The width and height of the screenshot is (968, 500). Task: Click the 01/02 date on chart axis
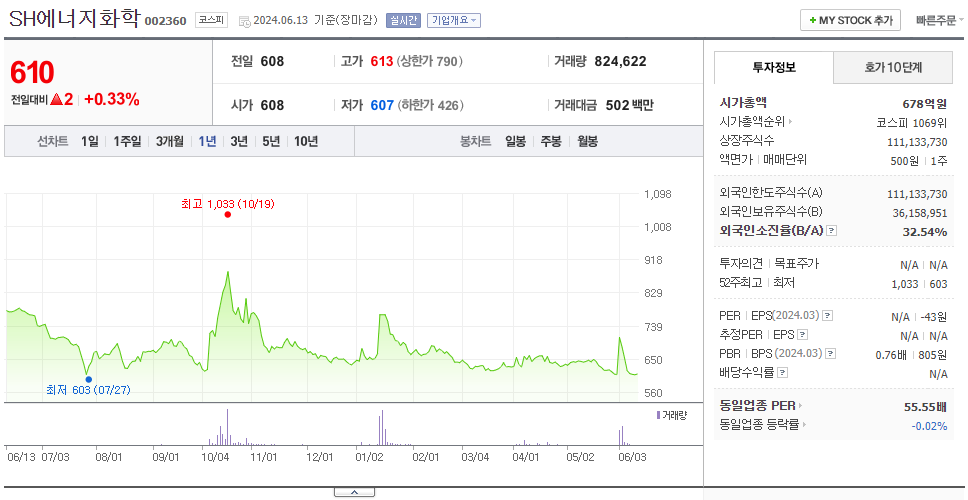pos(370,457)
